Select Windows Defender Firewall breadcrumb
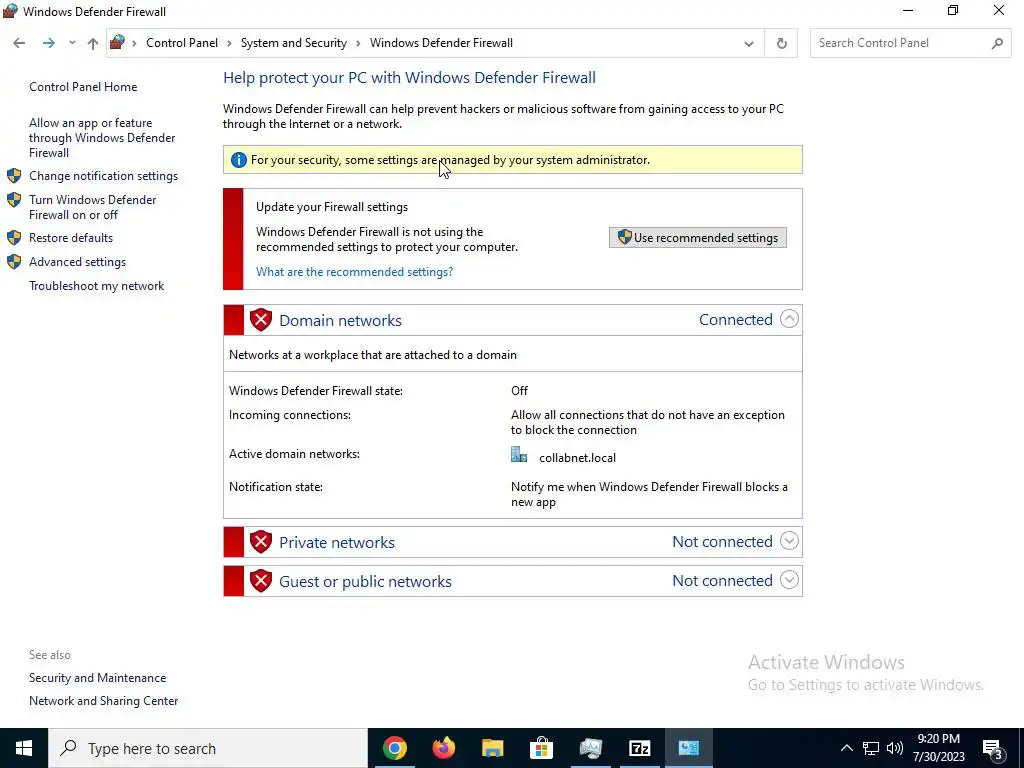 (441, 43)
